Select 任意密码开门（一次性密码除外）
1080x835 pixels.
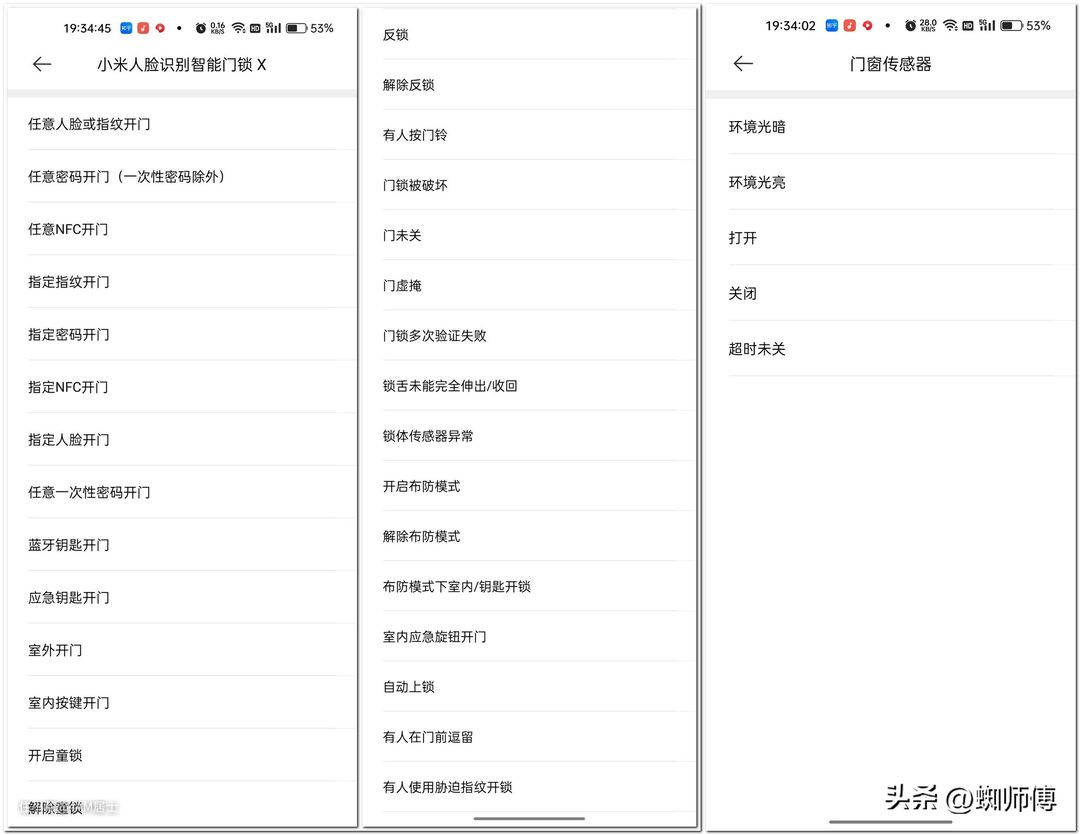(183, 176)
